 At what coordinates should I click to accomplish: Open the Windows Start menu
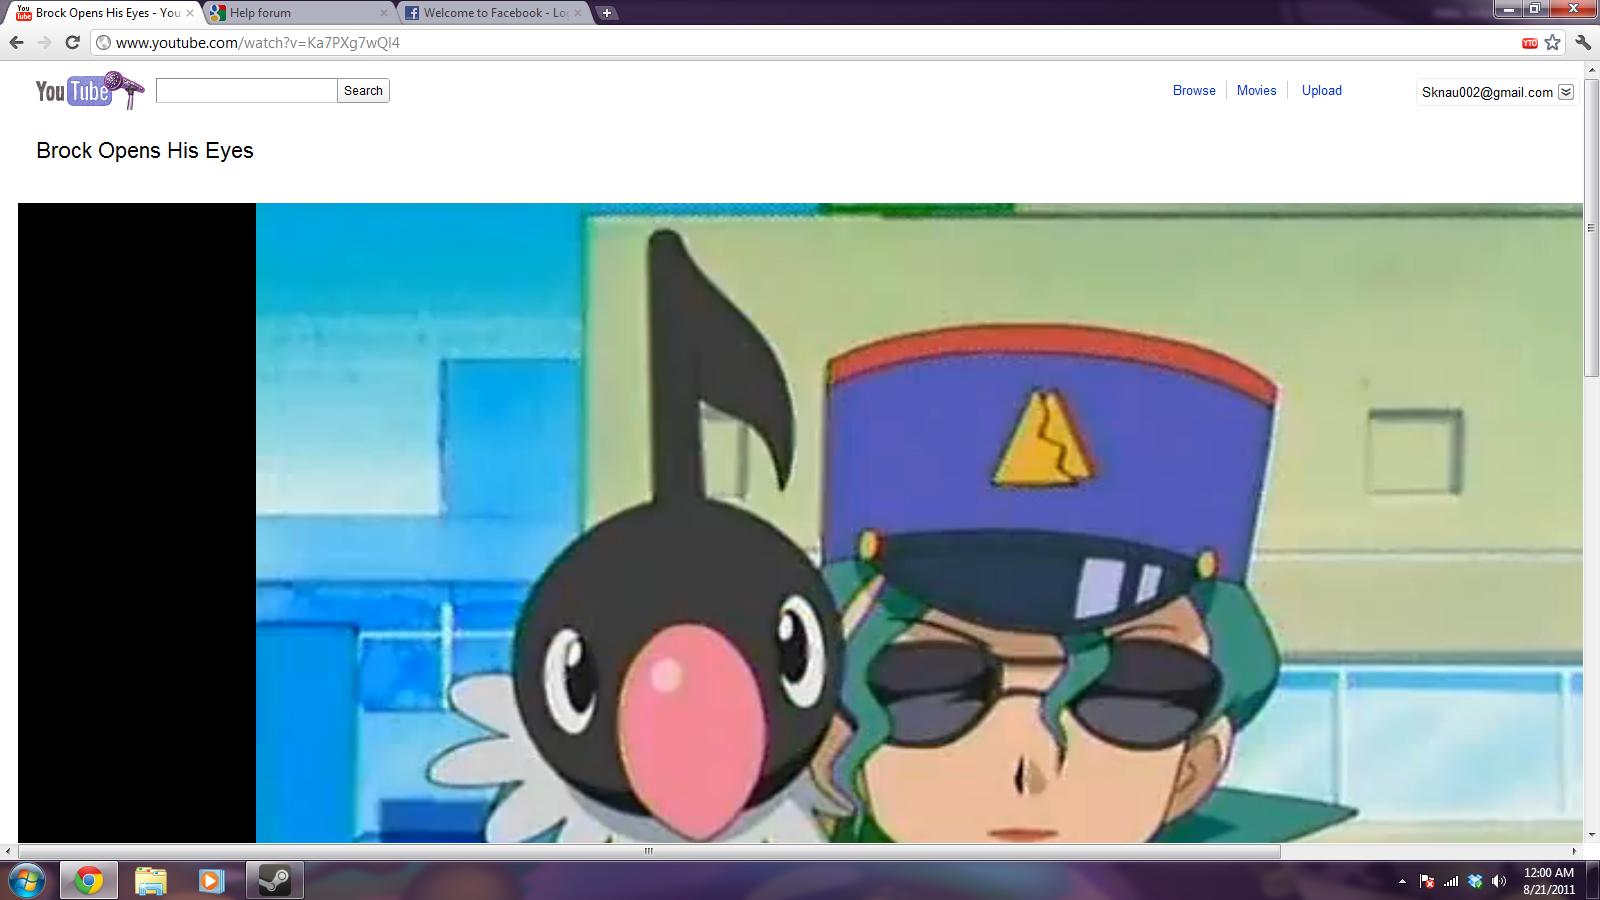(x=27, y=881)
